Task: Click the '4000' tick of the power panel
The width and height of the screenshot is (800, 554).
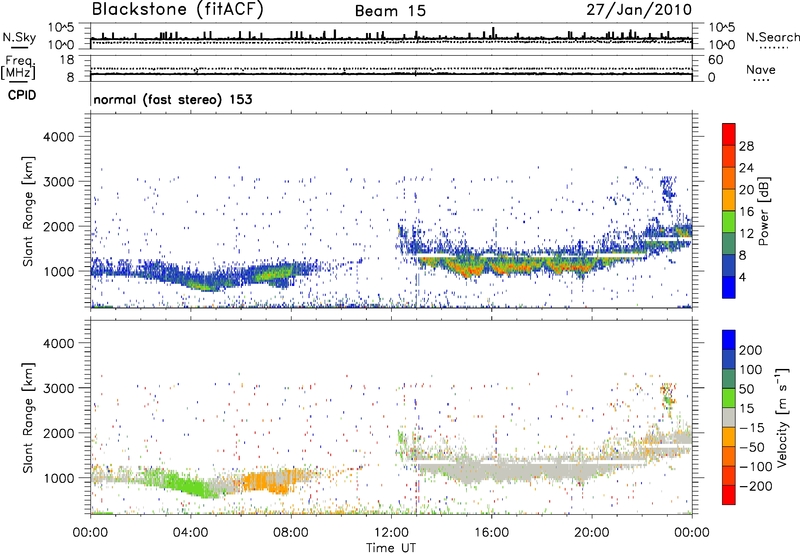Action: pos(58,137)
